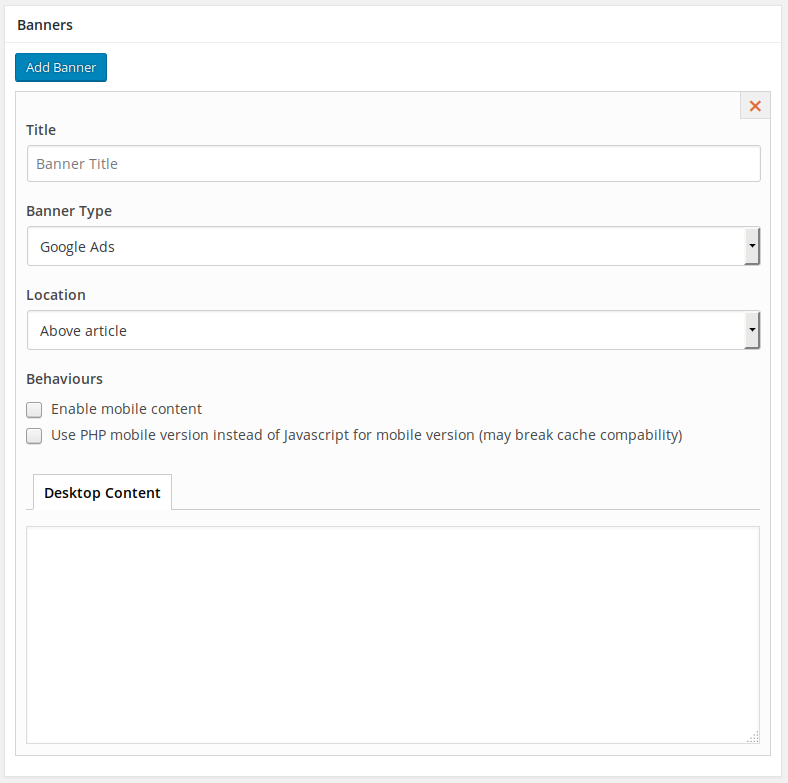
Task: Click the empty tab strip beside Desktop Content
Action: click(x=465, y=493)
